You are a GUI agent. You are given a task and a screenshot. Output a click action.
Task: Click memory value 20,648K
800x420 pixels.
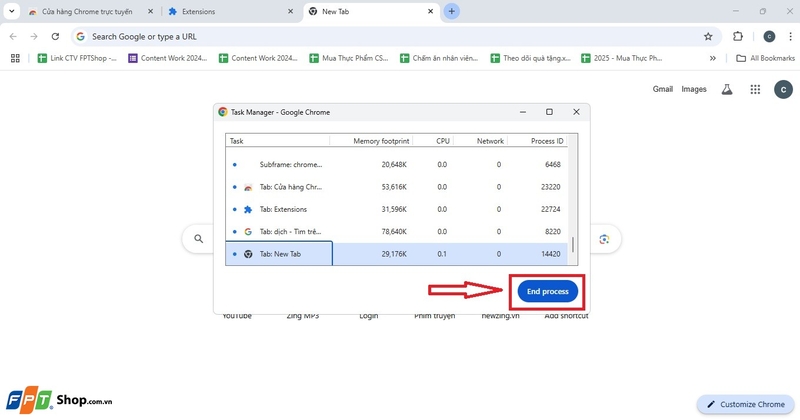tap(394, 164)
